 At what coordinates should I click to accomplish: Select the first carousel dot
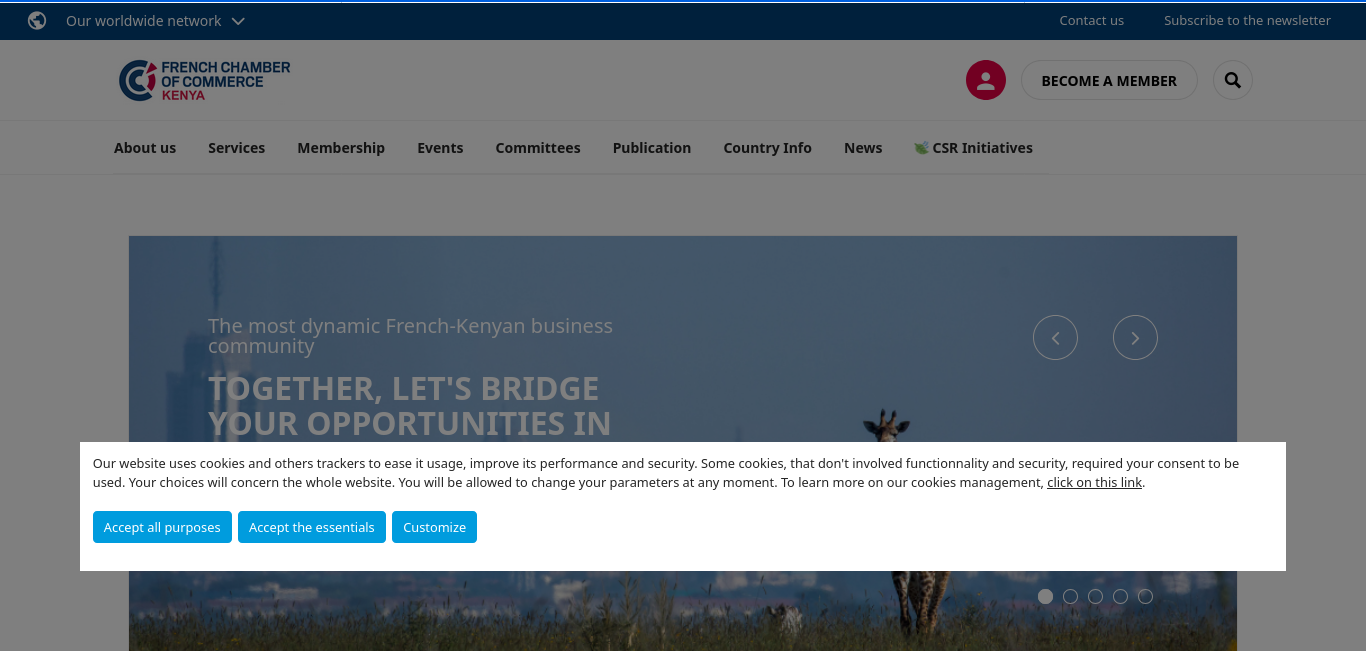click(1045, 596)
